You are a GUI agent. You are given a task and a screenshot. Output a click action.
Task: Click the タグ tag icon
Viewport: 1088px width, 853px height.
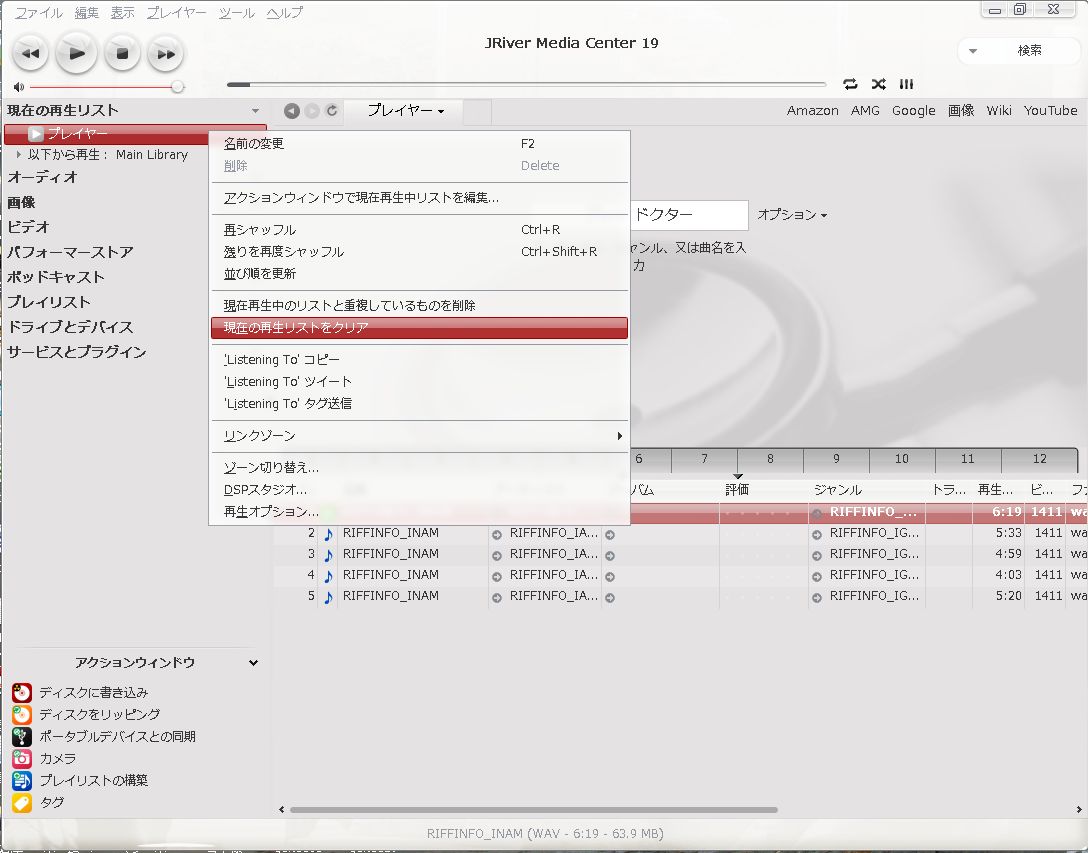[x=22, y=802]
